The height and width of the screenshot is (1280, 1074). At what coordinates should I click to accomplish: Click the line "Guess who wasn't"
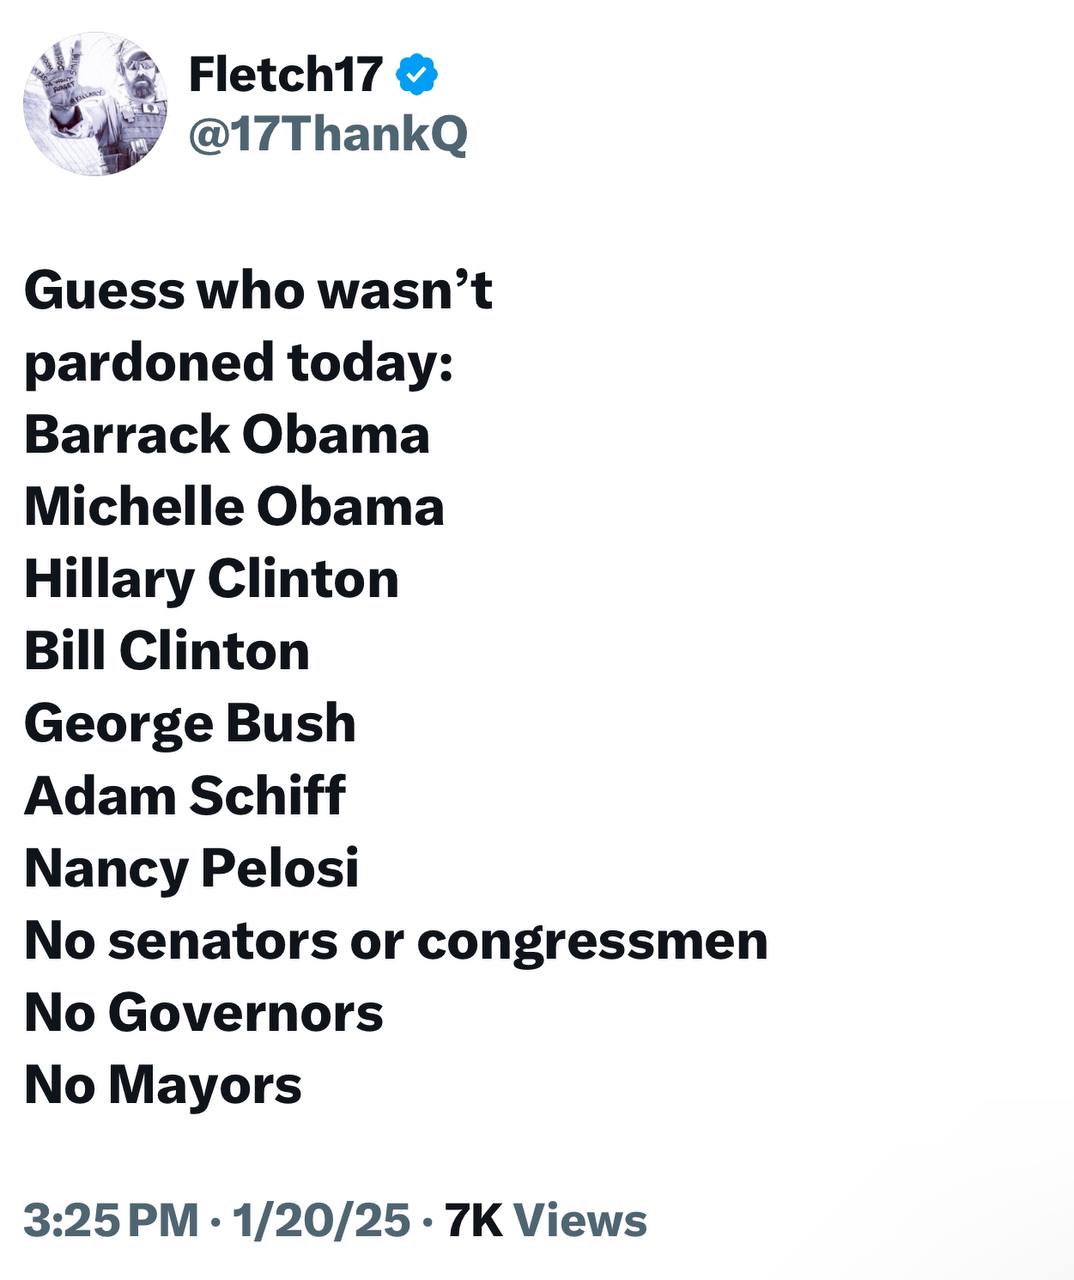[x=258, y=291]
